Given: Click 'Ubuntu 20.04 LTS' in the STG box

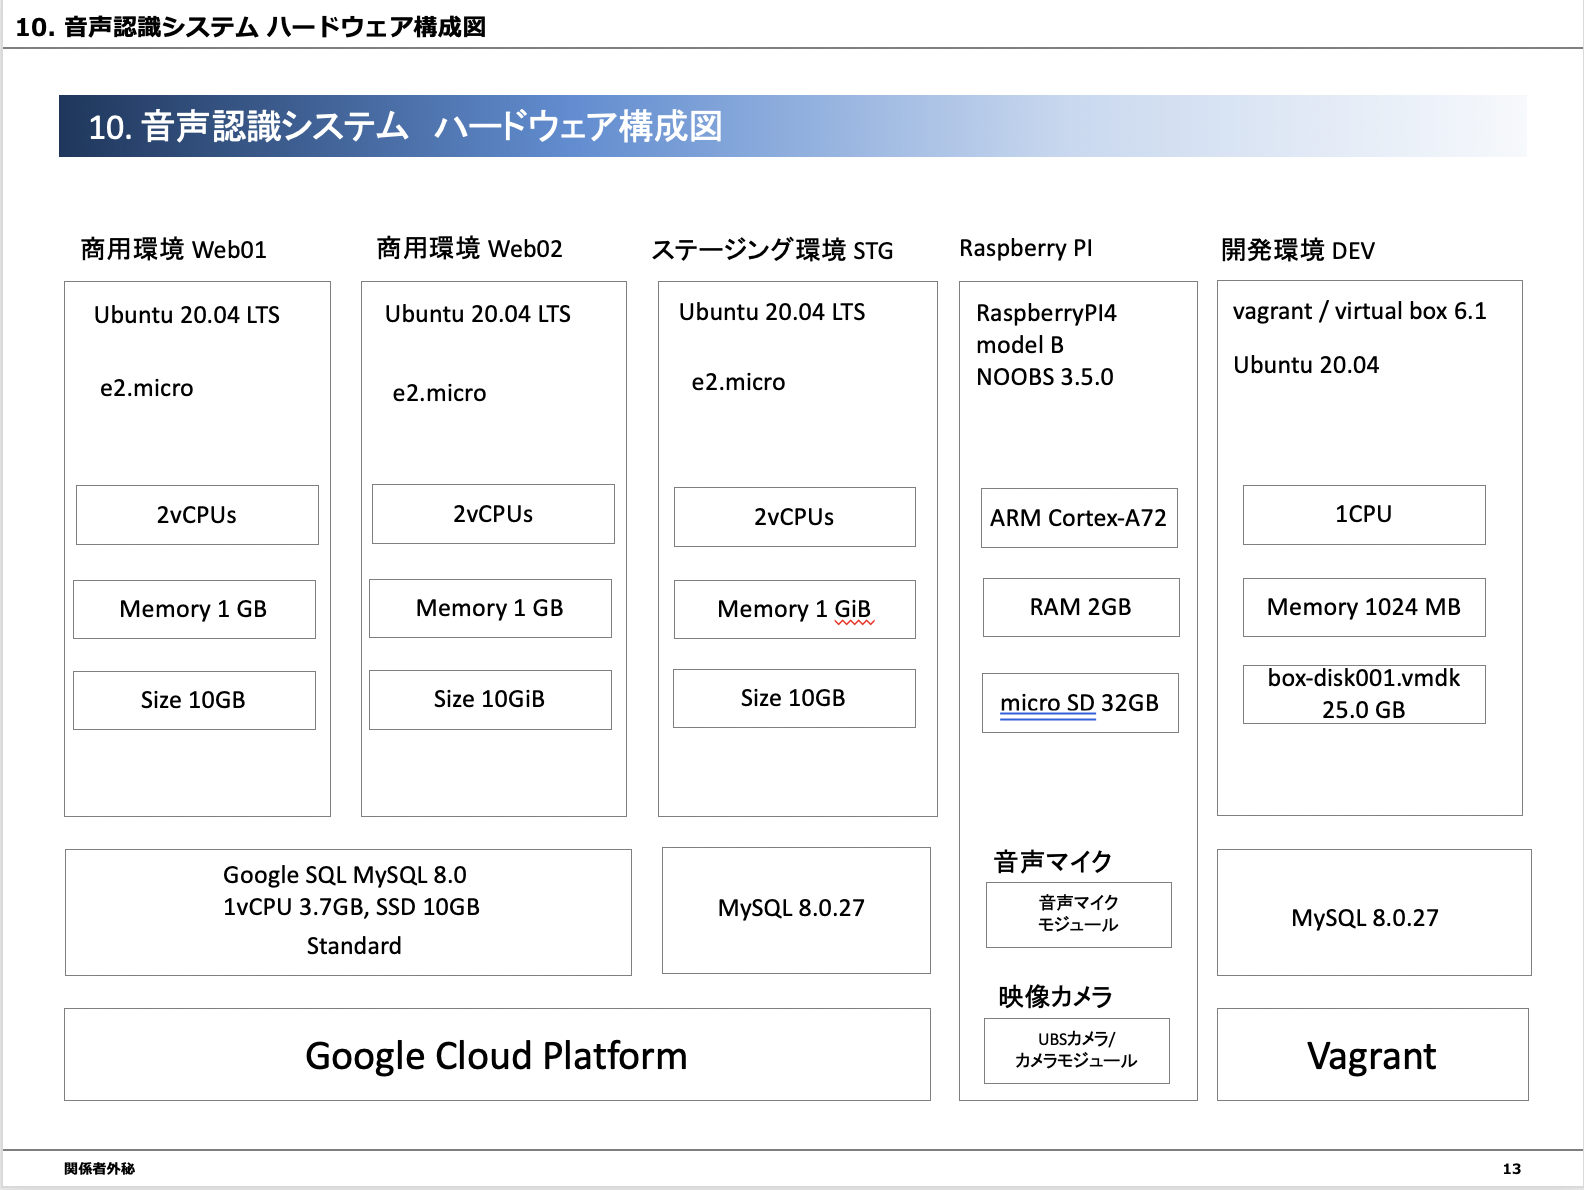Looking at the screenshot, I should pos(772,312).
